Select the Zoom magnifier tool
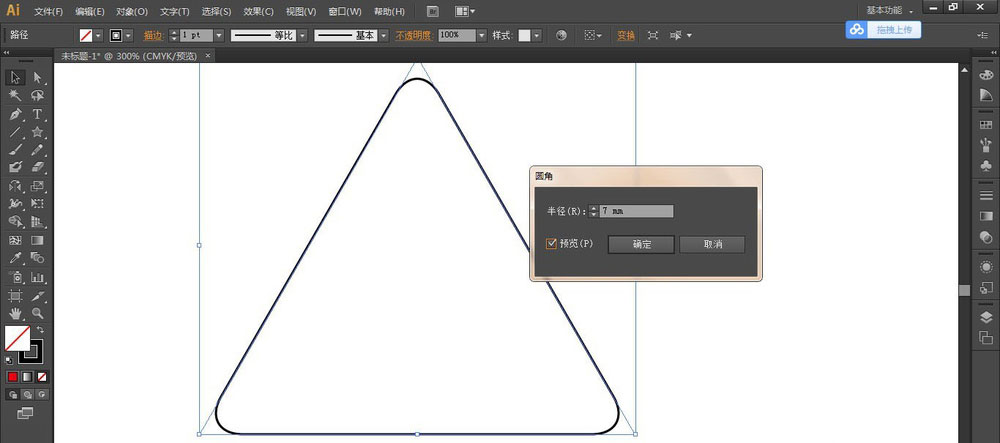Screen dimensions: 1000x443 [37, 313]
